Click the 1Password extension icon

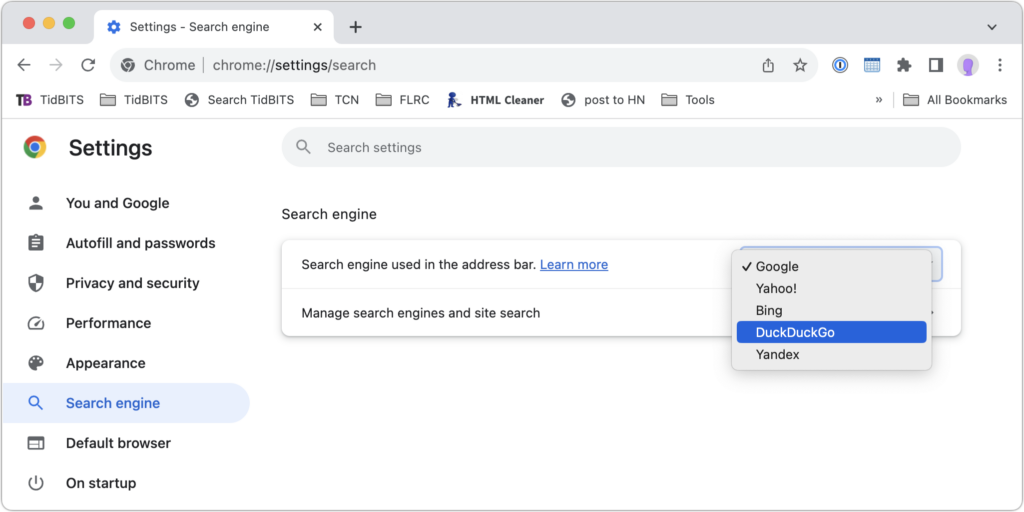840,65
